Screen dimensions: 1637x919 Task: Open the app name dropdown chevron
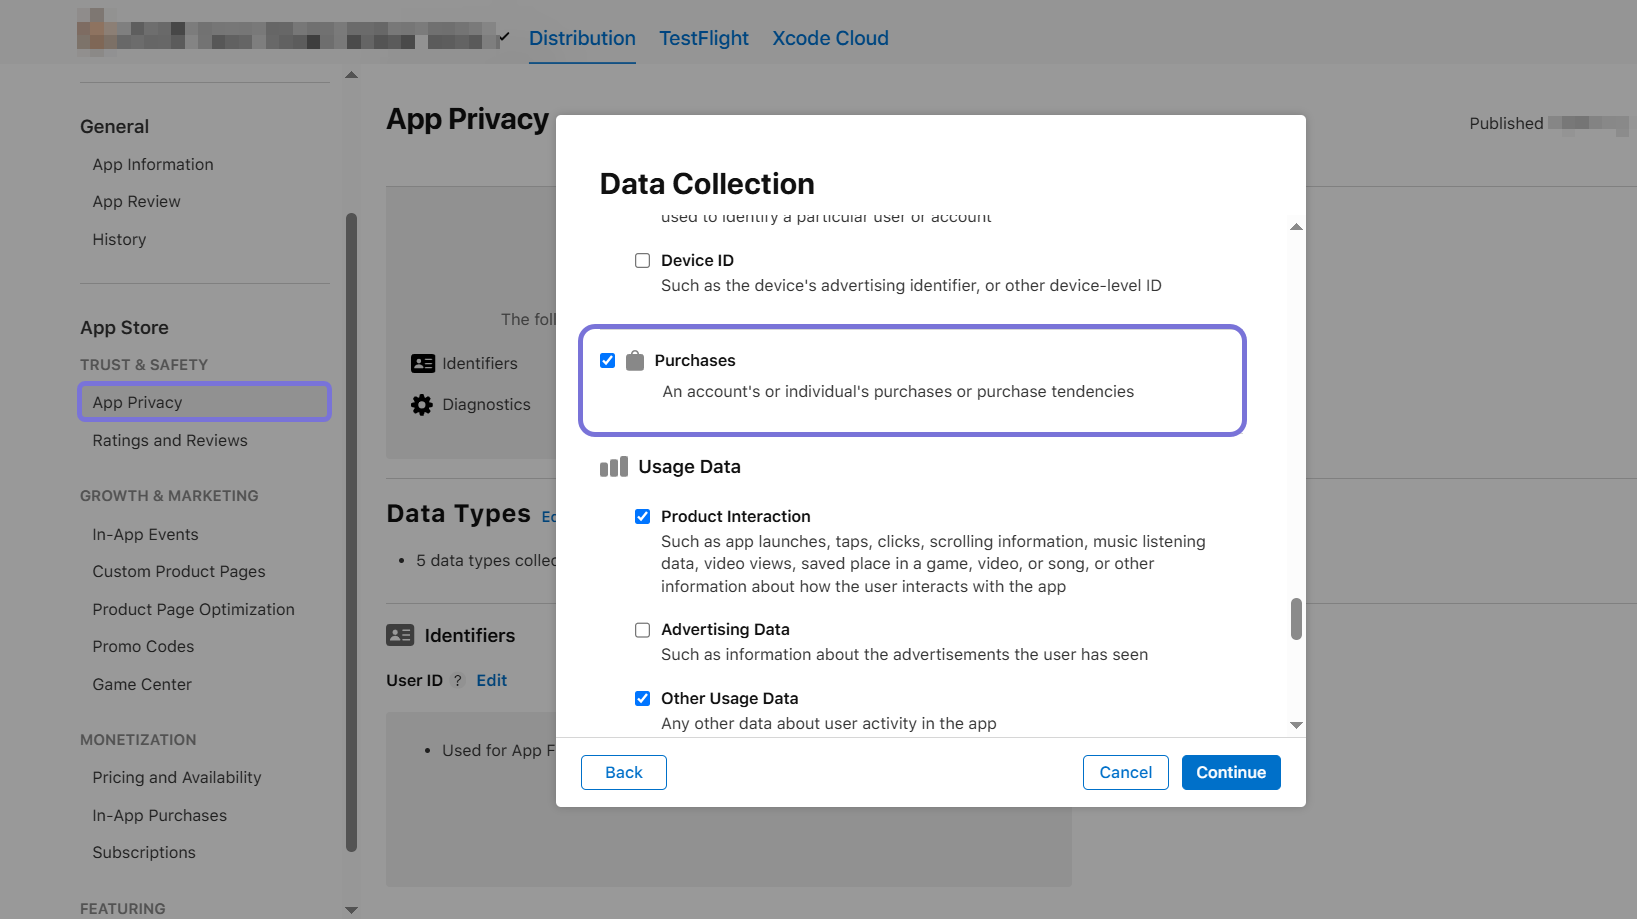(504, 38)
